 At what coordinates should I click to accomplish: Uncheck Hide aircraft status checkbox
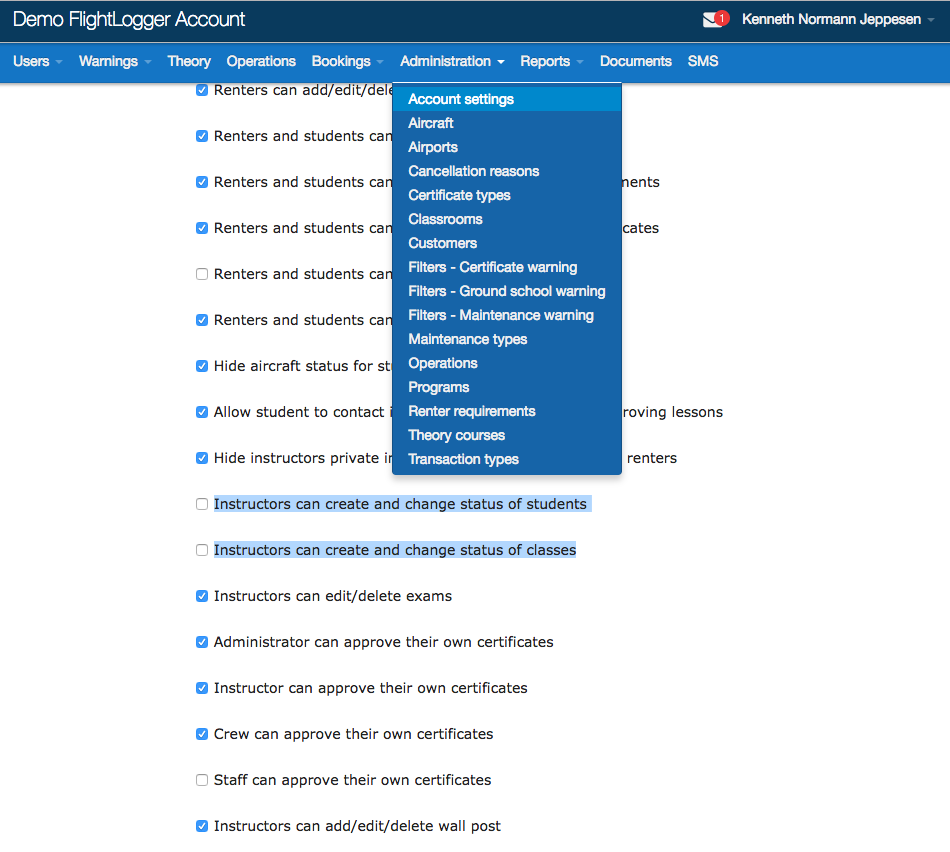tap(202, 366)
